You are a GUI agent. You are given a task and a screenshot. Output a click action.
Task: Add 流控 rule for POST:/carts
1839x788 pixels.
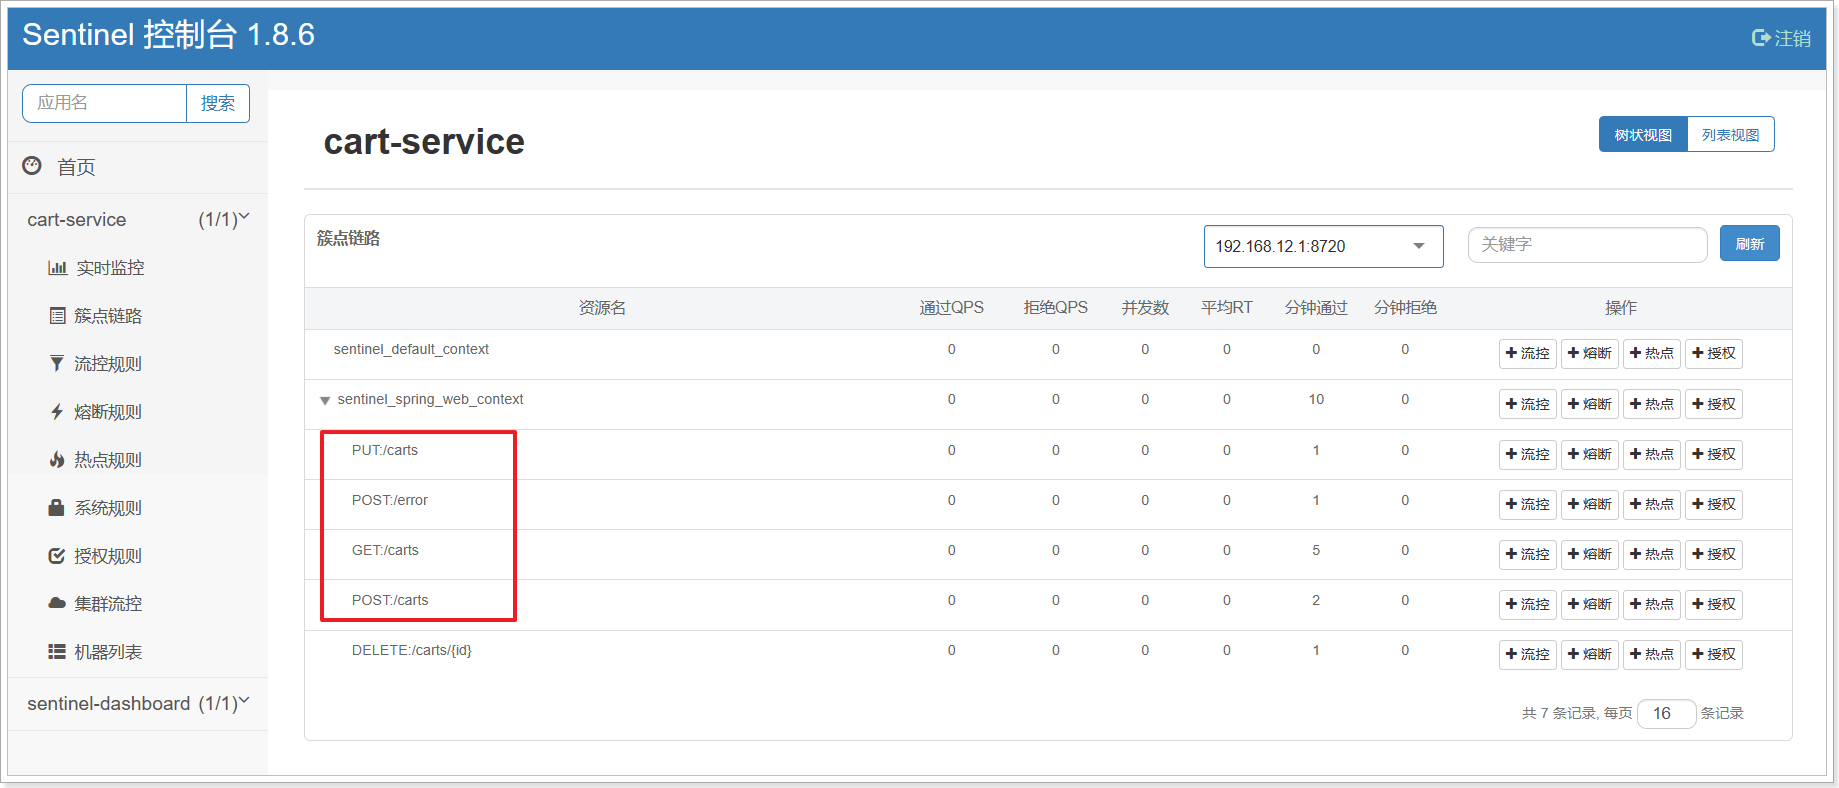(1527, 604)
